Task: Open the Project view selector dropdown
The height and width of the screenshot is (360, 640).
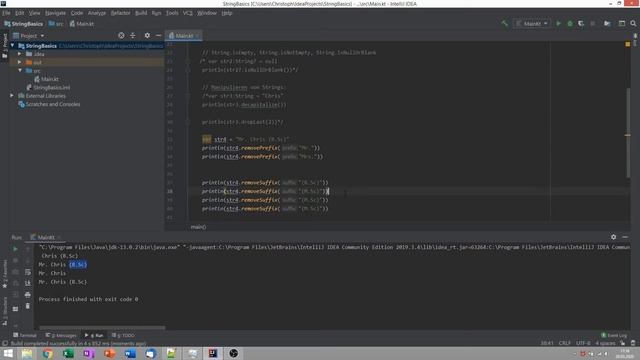Action: 29,36
